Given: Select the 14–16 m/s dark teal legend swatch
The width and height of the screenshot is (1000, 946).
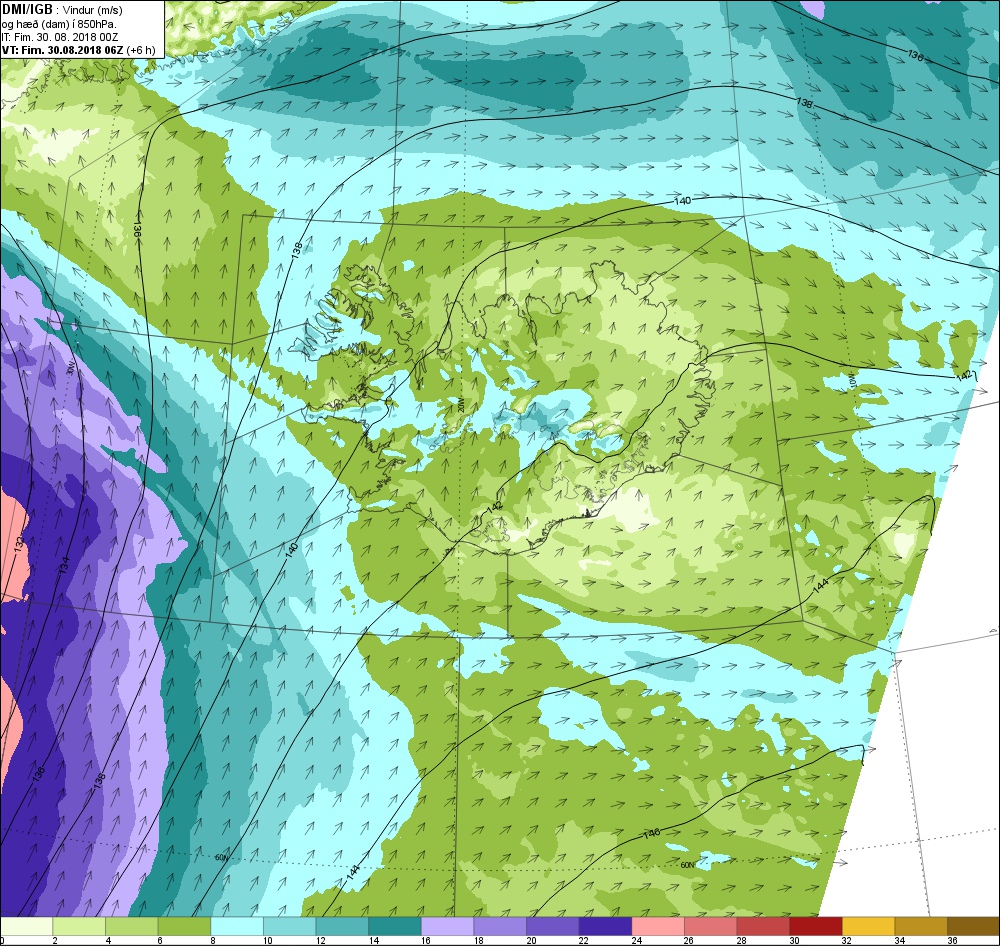Looking at the screenshot, I should [395, 926].
